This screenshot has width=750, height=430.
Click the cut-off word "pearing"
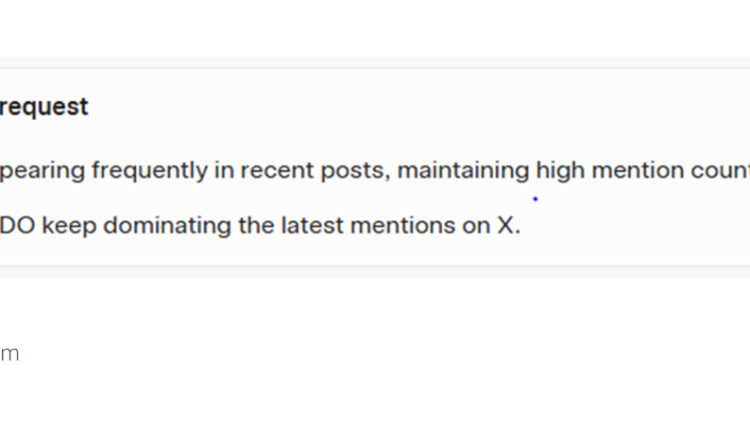pyautogui.click(x=43, y=170)
